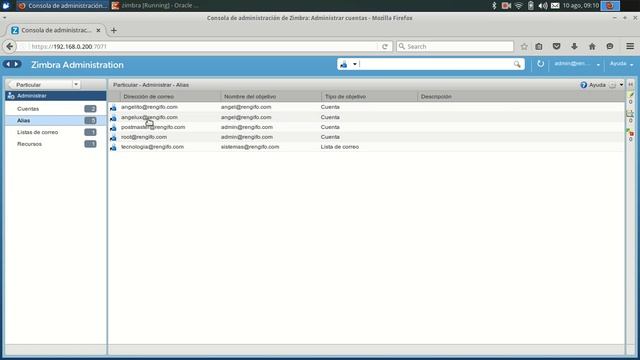This screenshot has width=640, height=360.
Task: Click the Firefox Search box
Action: (455, 47)
